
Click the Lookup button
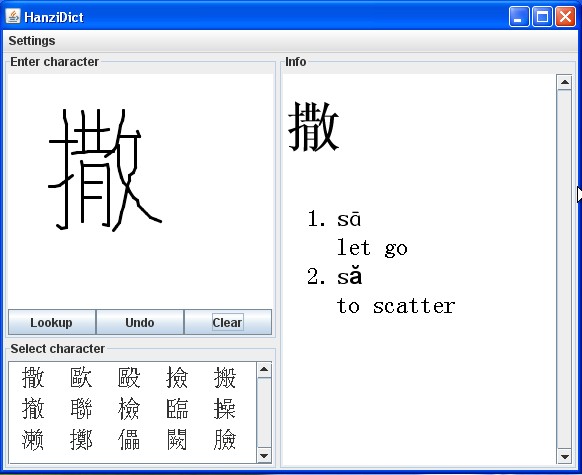point(52,322)
